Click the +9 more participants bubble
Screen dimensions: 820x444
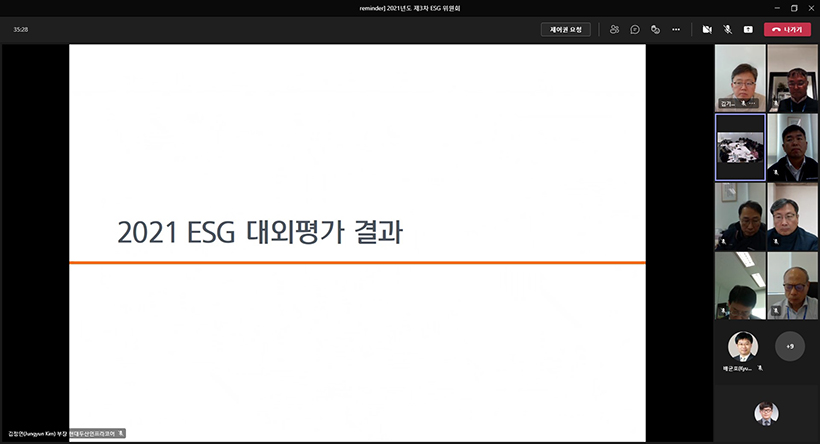click(x=790, y=346)
